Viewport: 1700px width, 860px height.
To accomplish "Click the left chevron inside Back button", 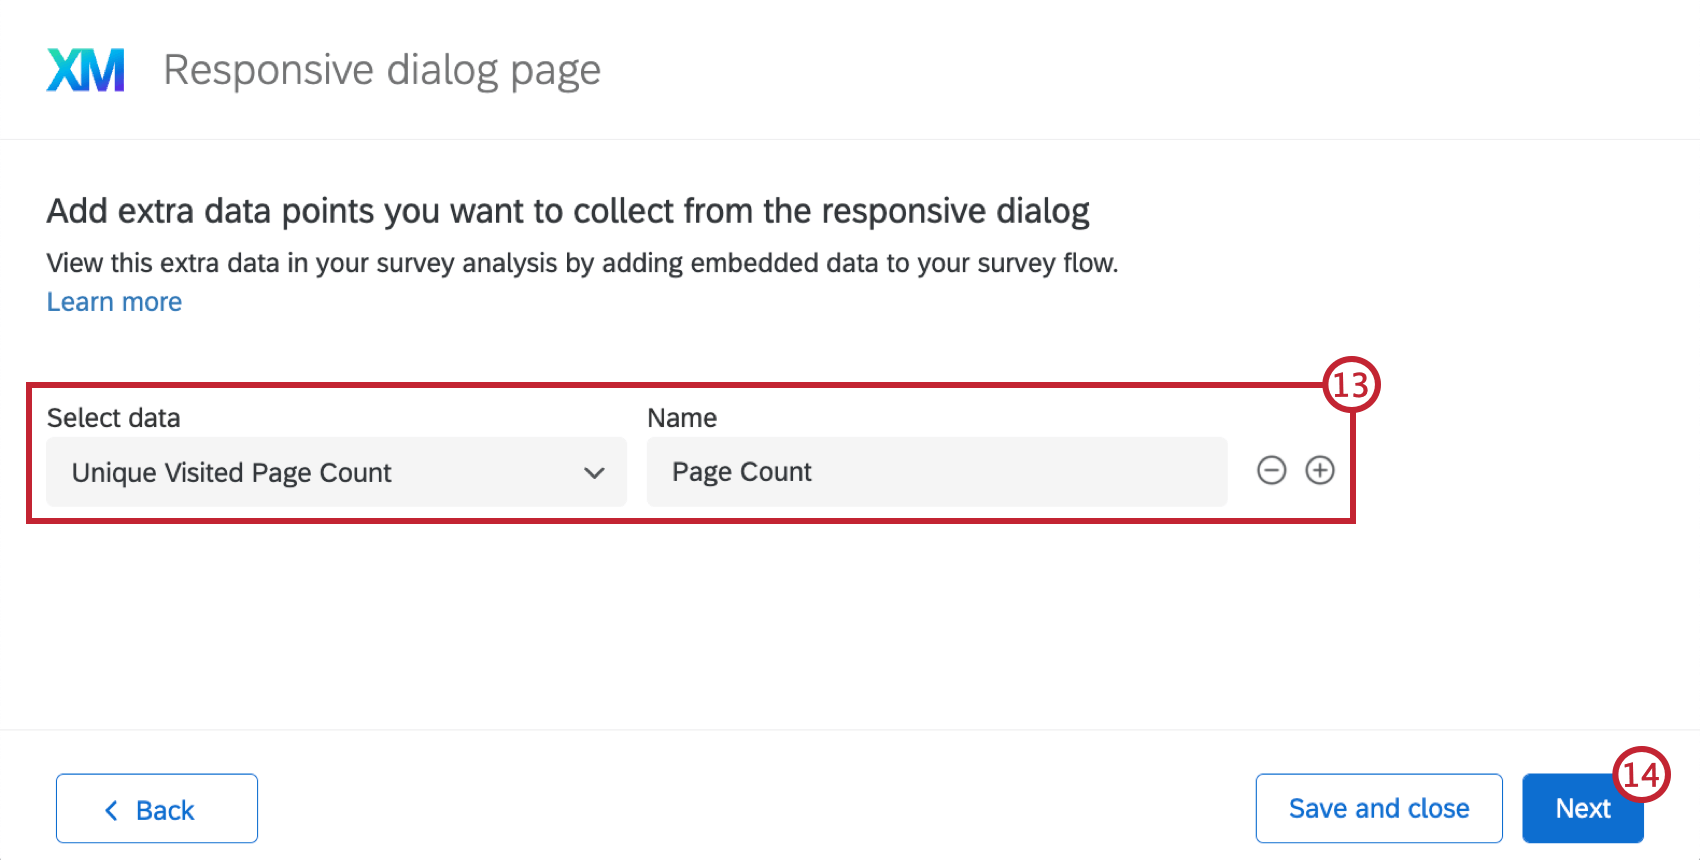I will [x=111, y=810].
